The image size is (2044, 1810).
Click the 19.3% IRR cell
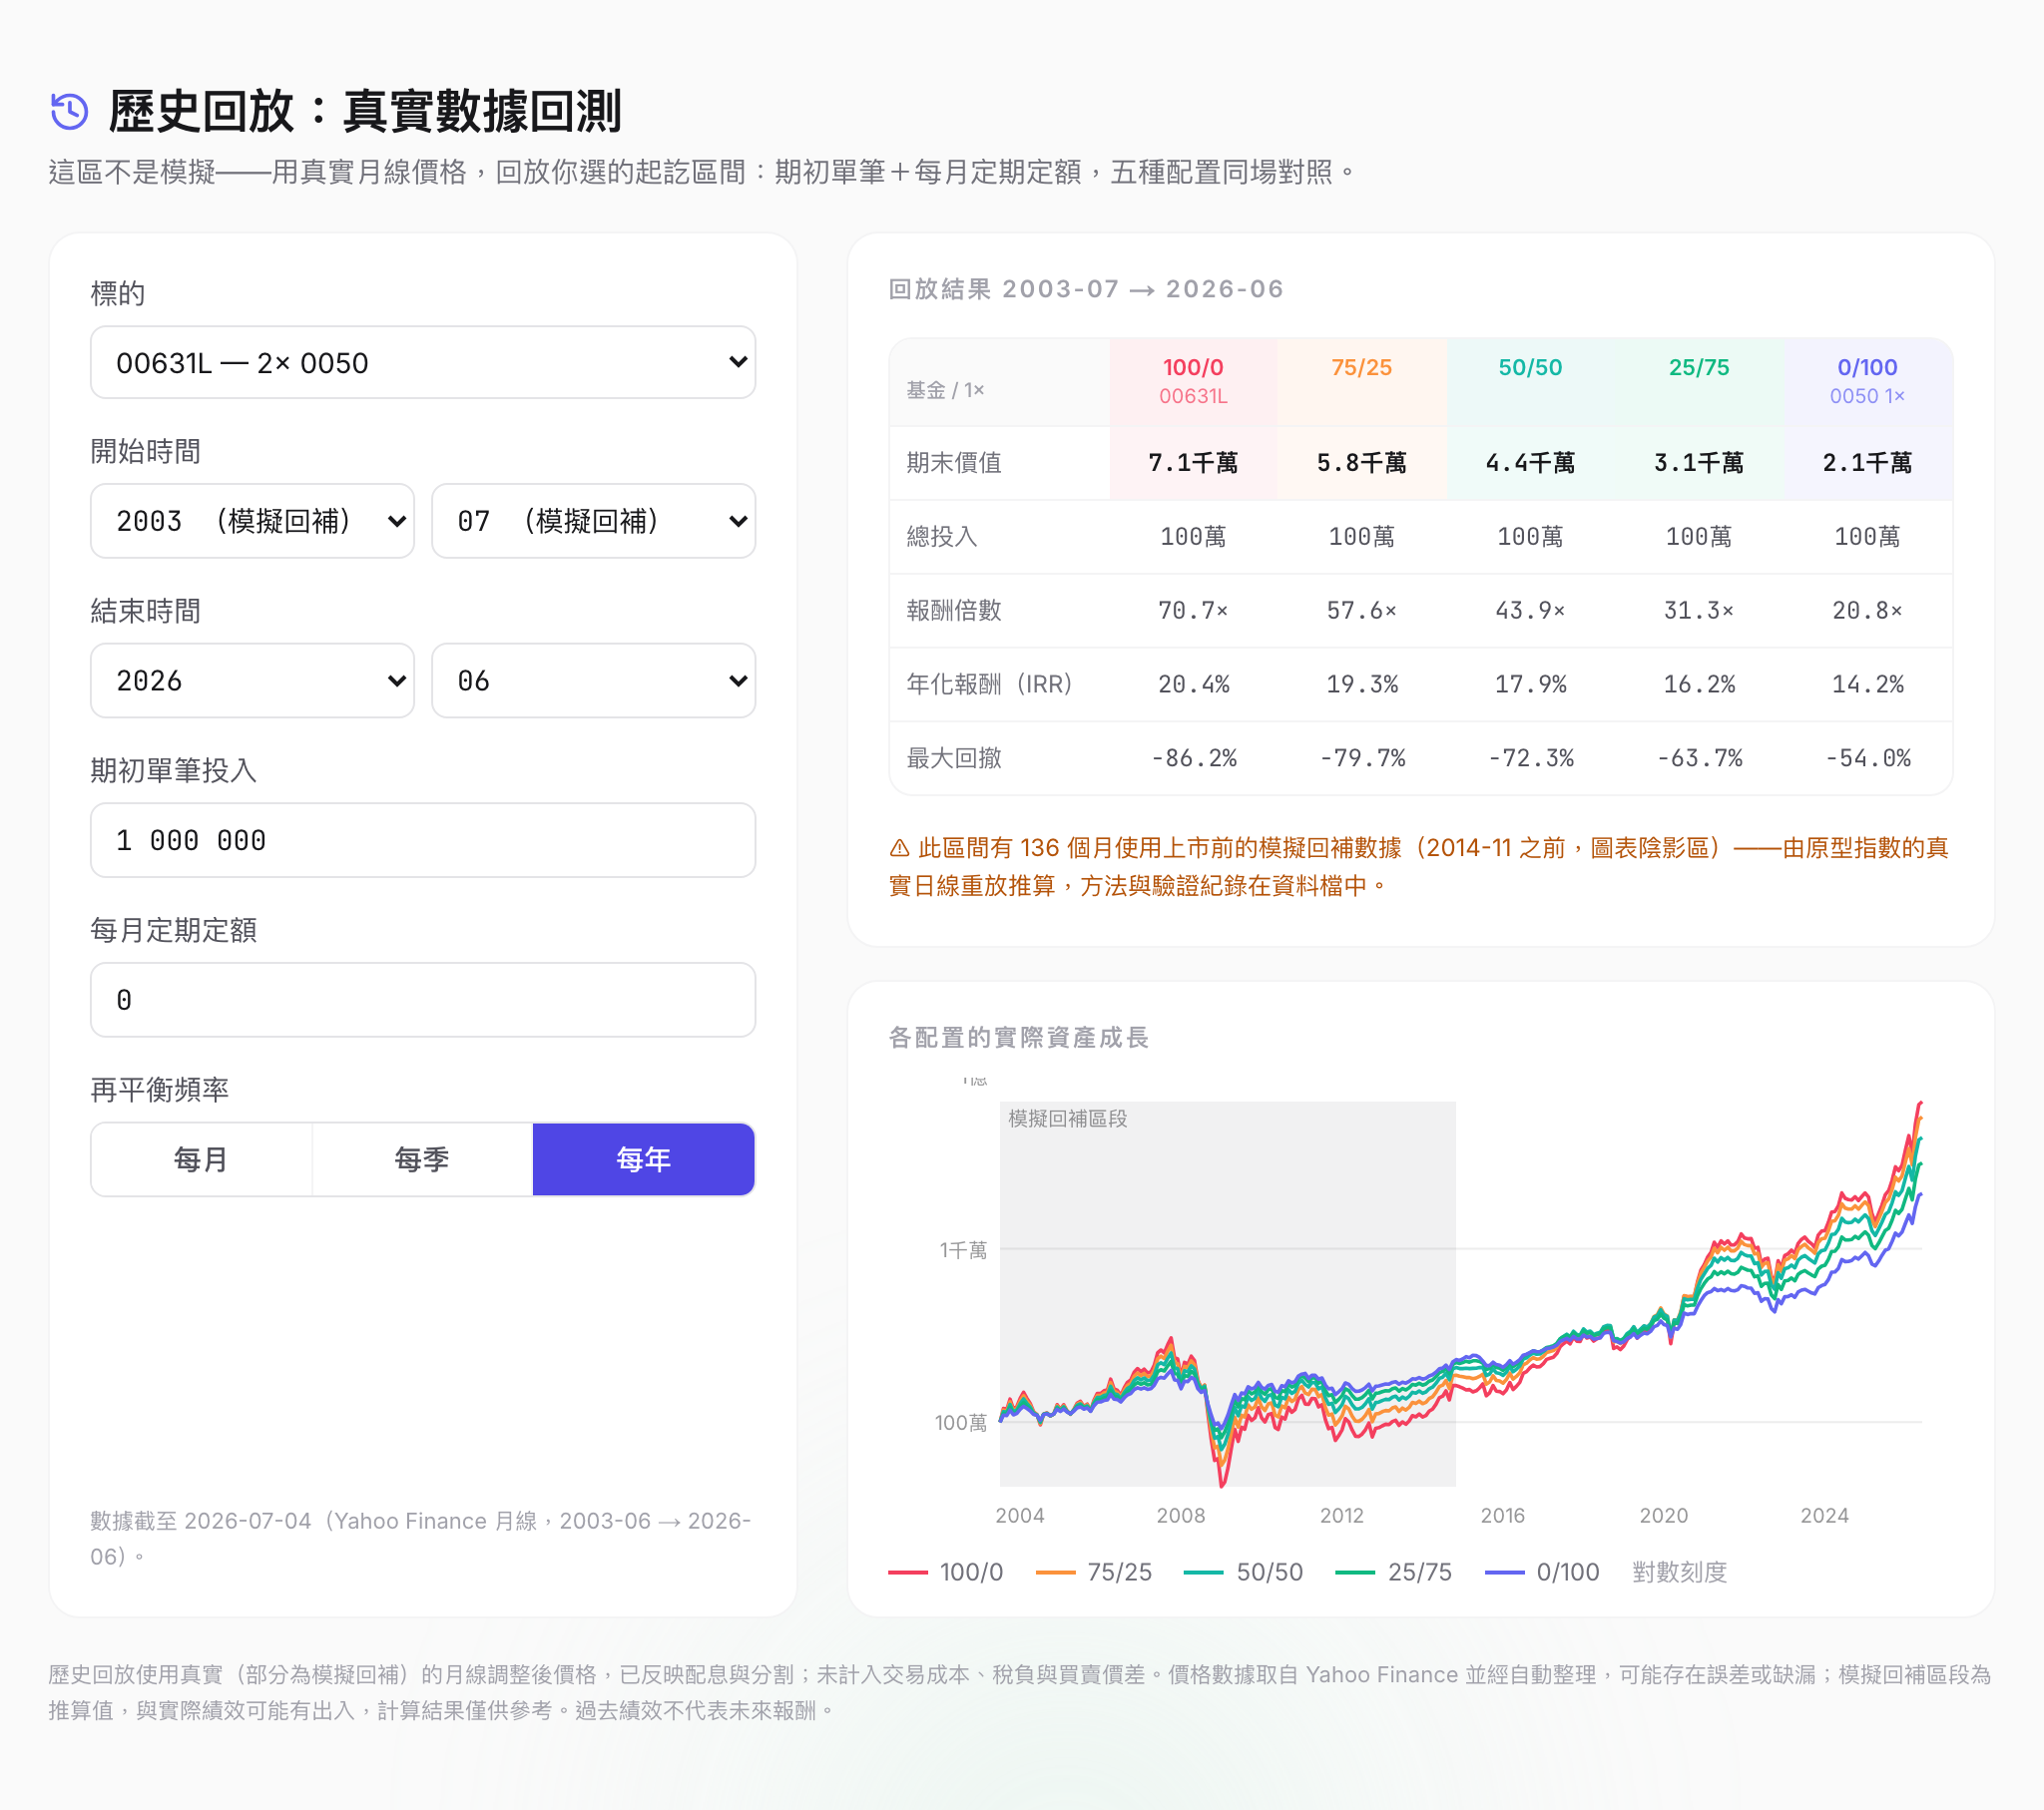[1361, 685]
